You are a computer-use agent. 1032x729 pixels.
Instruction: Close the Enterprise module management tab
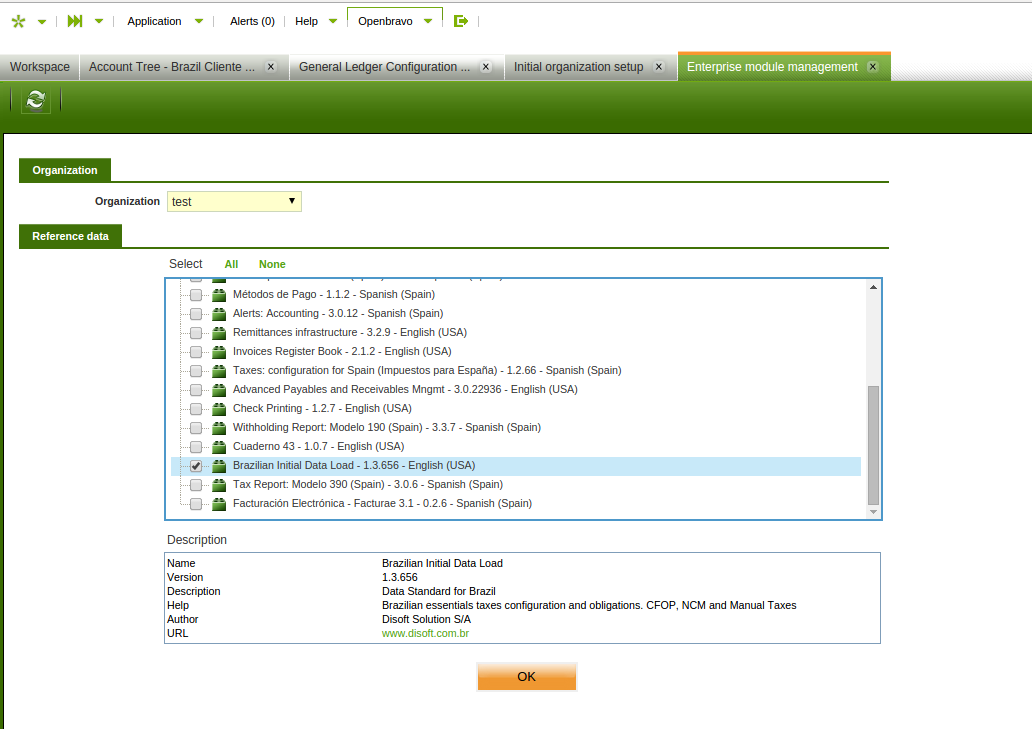point(873,67)
